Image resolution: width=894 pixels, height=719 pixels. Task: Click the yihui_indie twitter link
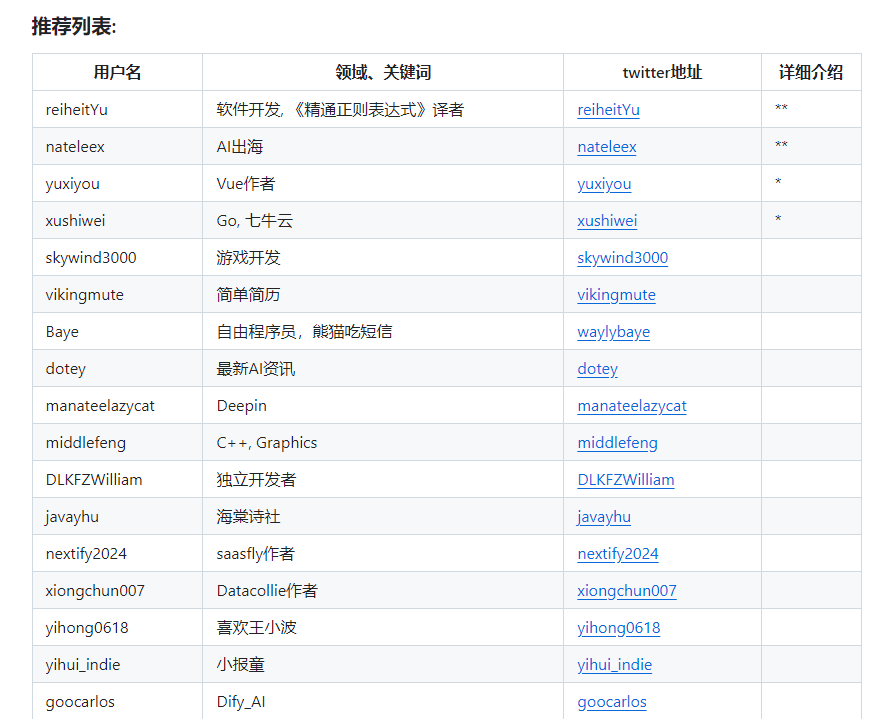[x=614, y=665]
